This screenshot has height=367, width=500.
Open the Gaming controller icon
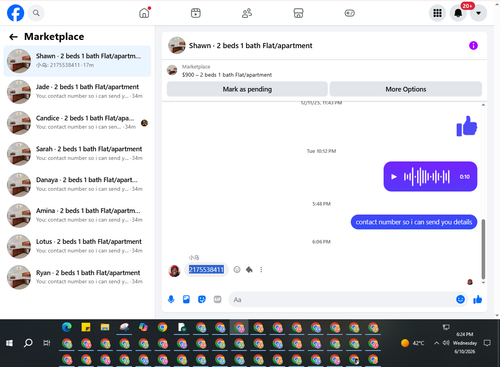[x=350, y=13]
